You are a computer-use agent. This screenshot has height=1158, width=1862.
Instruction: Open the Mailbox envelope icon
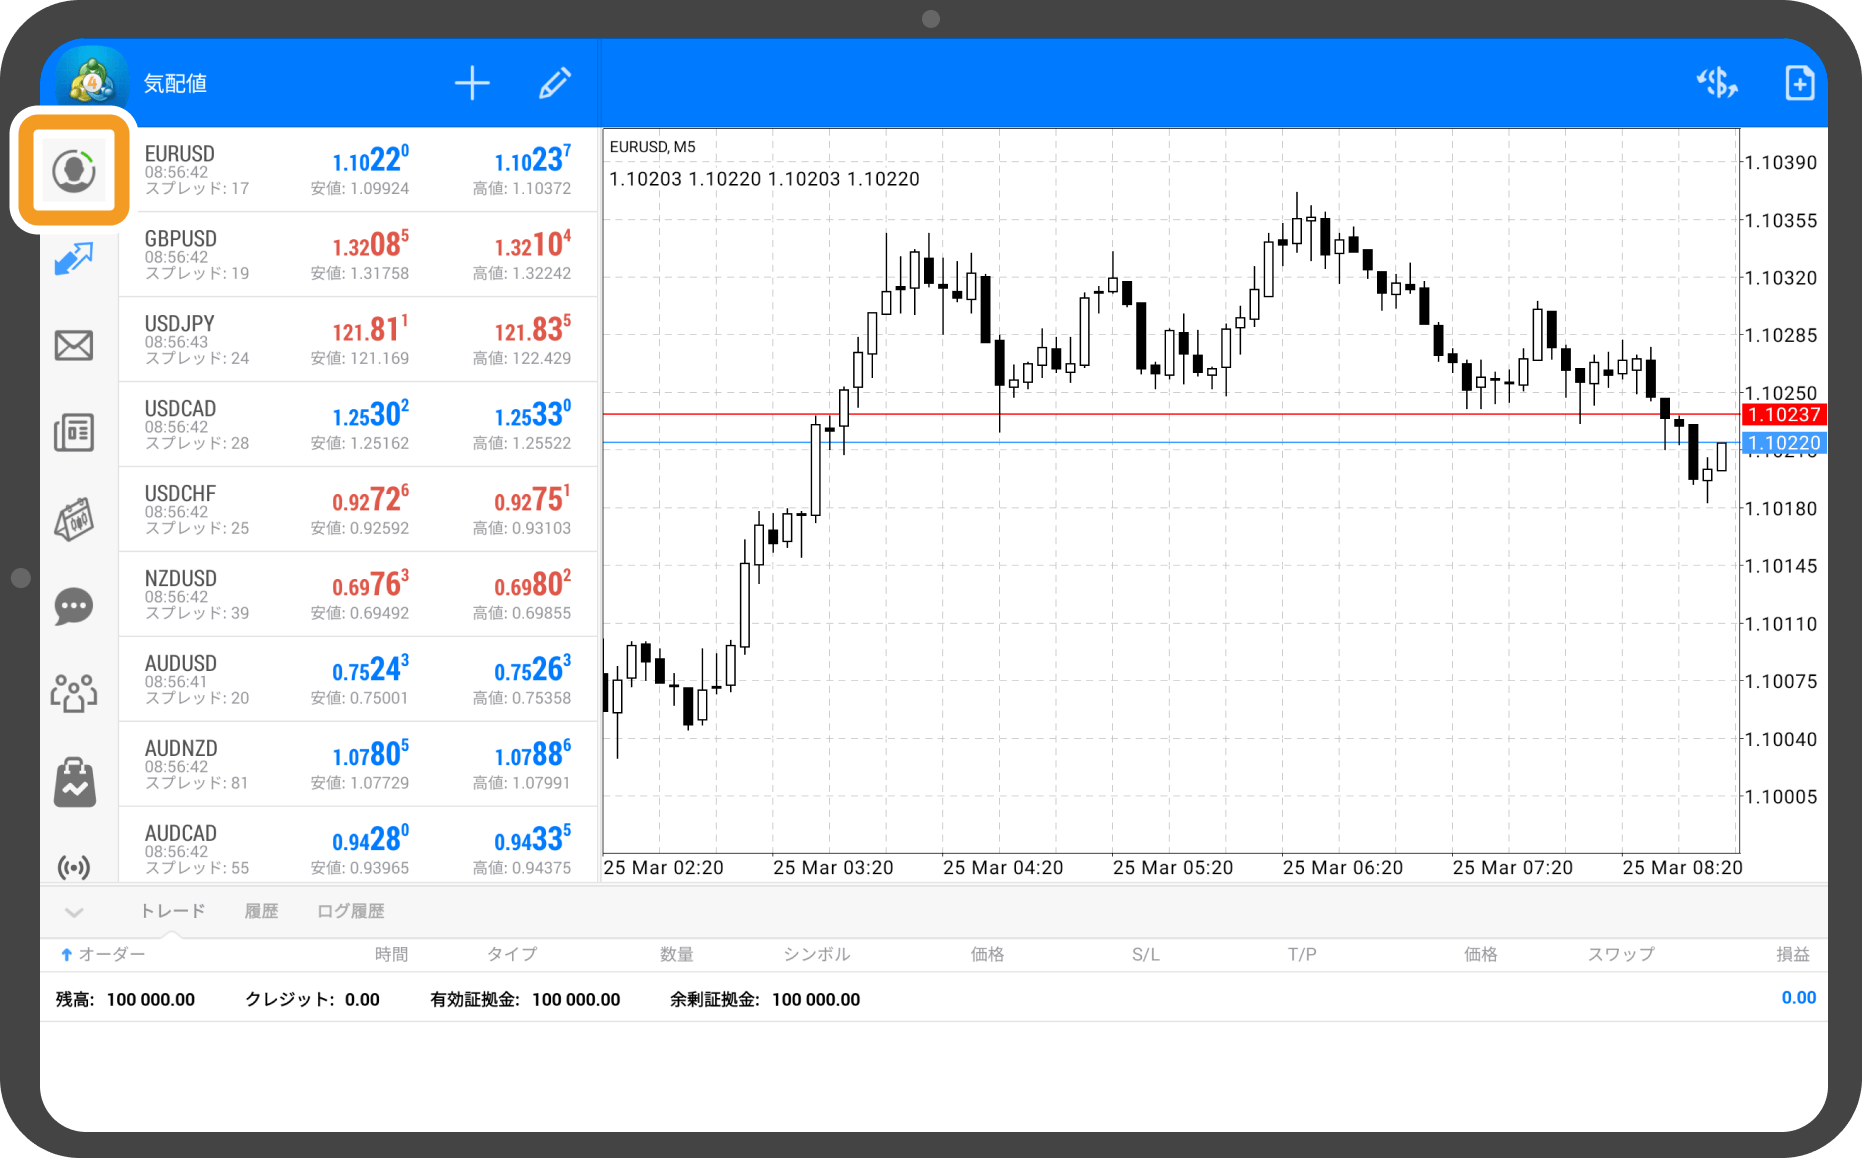pos(74,346)
